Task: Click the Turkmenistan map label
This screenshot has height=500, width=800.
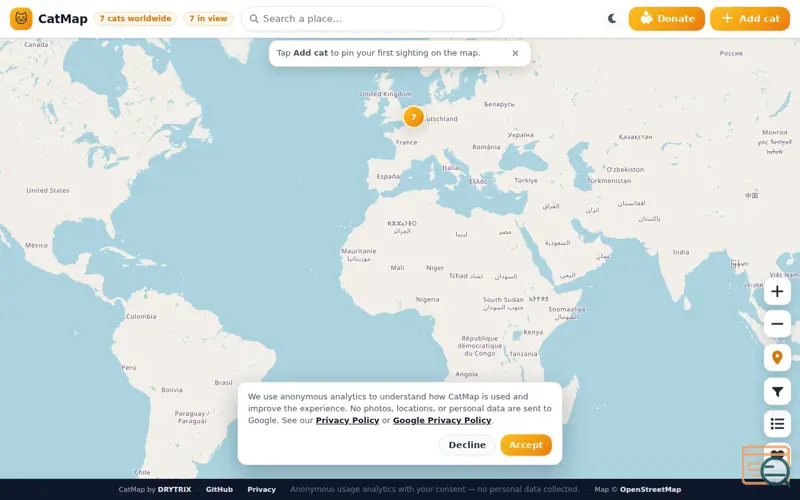Action: click(x=609, y=181)
